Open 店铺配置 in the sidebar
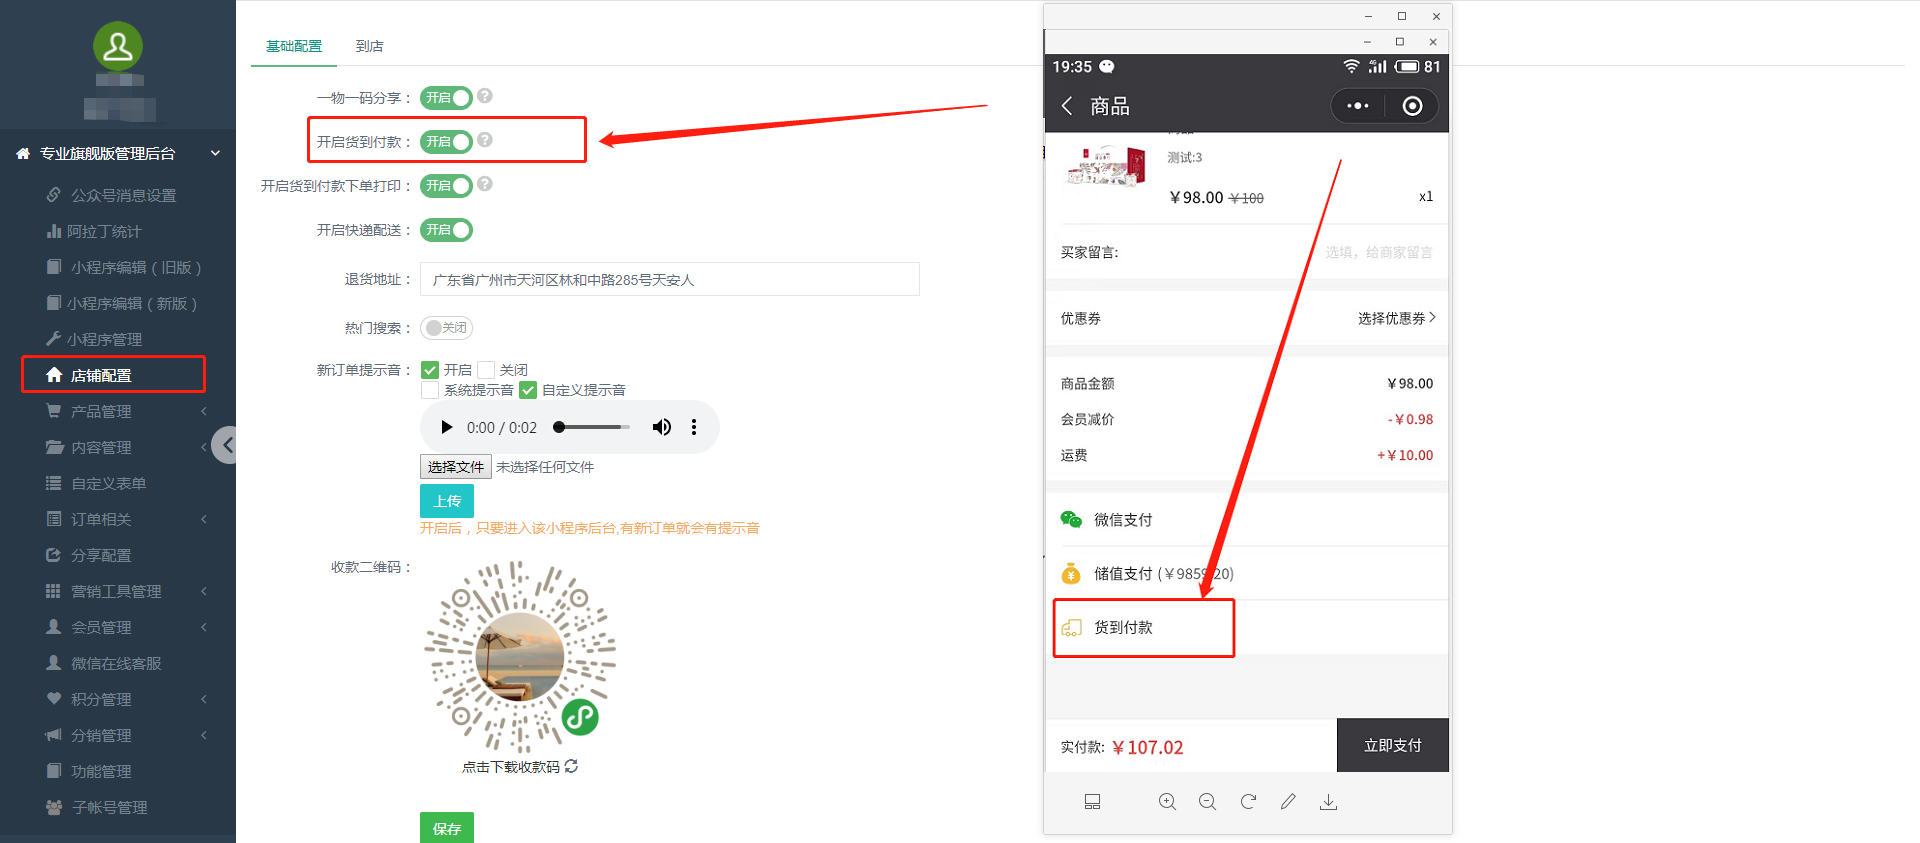 coord(102,375)
